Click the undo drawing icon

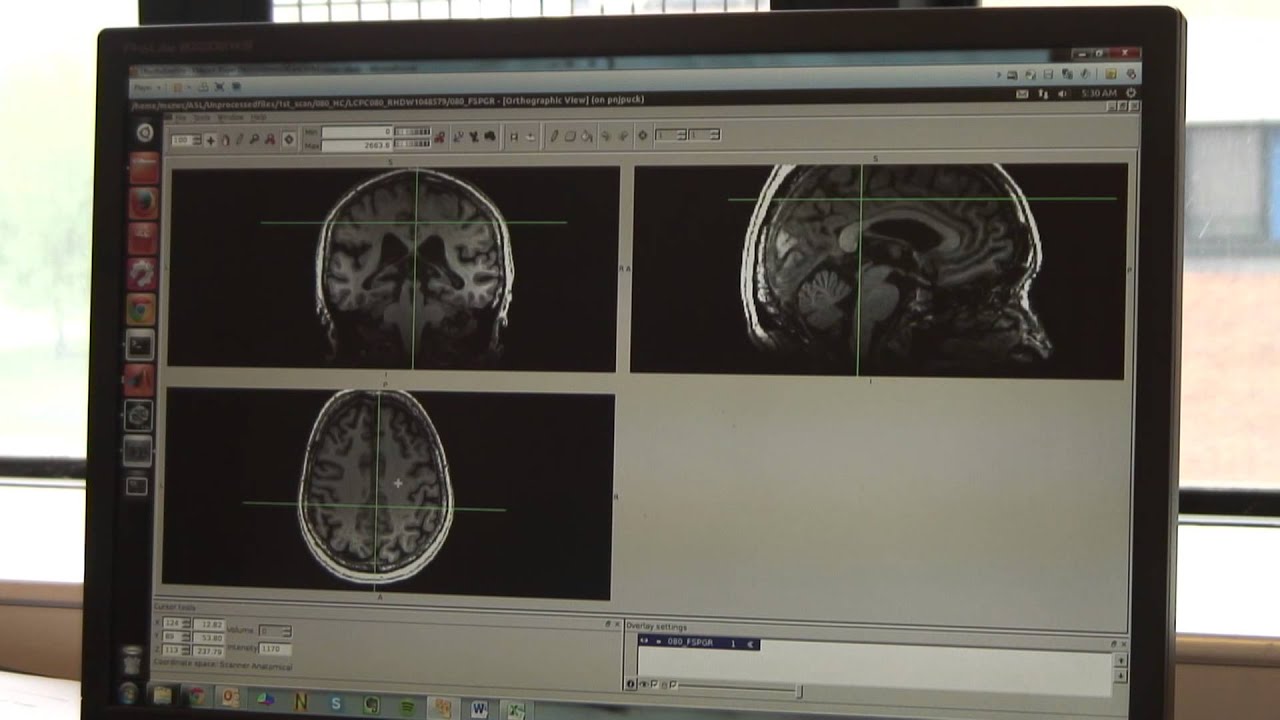(x=606, y=136)
